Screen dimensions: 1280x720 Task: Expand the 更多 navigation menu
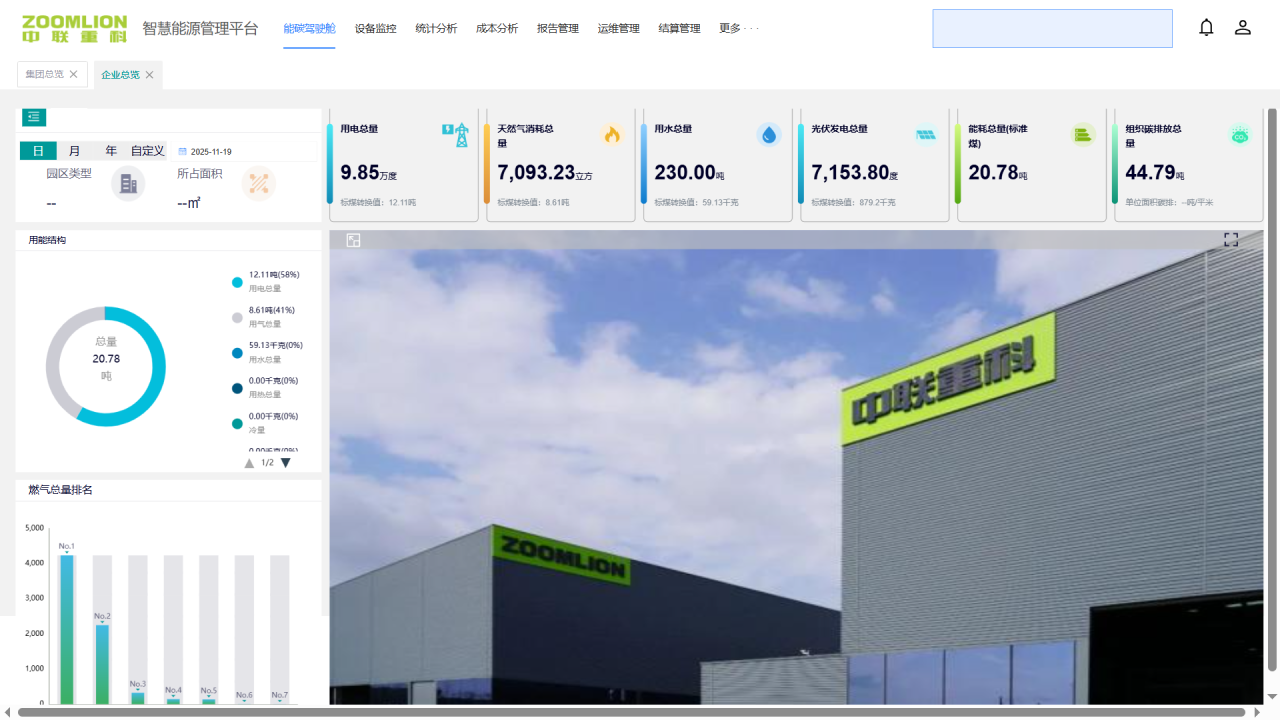tap(738, 29)
